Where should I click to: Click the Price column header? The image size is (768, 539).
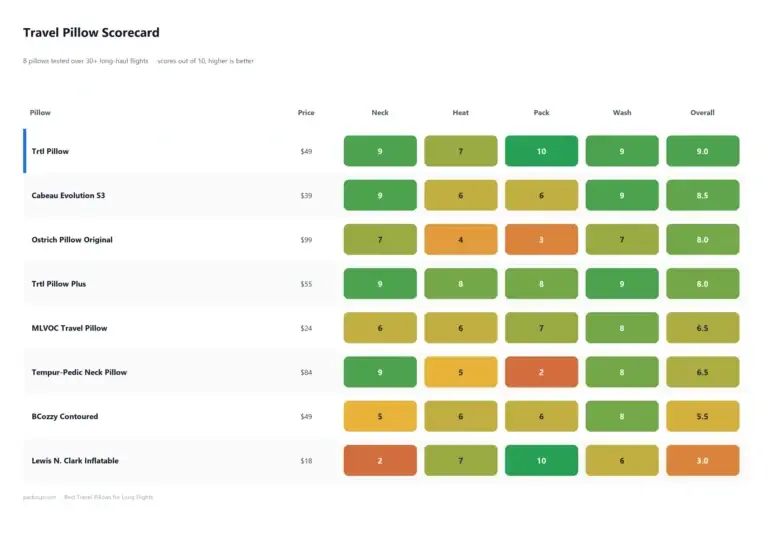click(306, 113)
